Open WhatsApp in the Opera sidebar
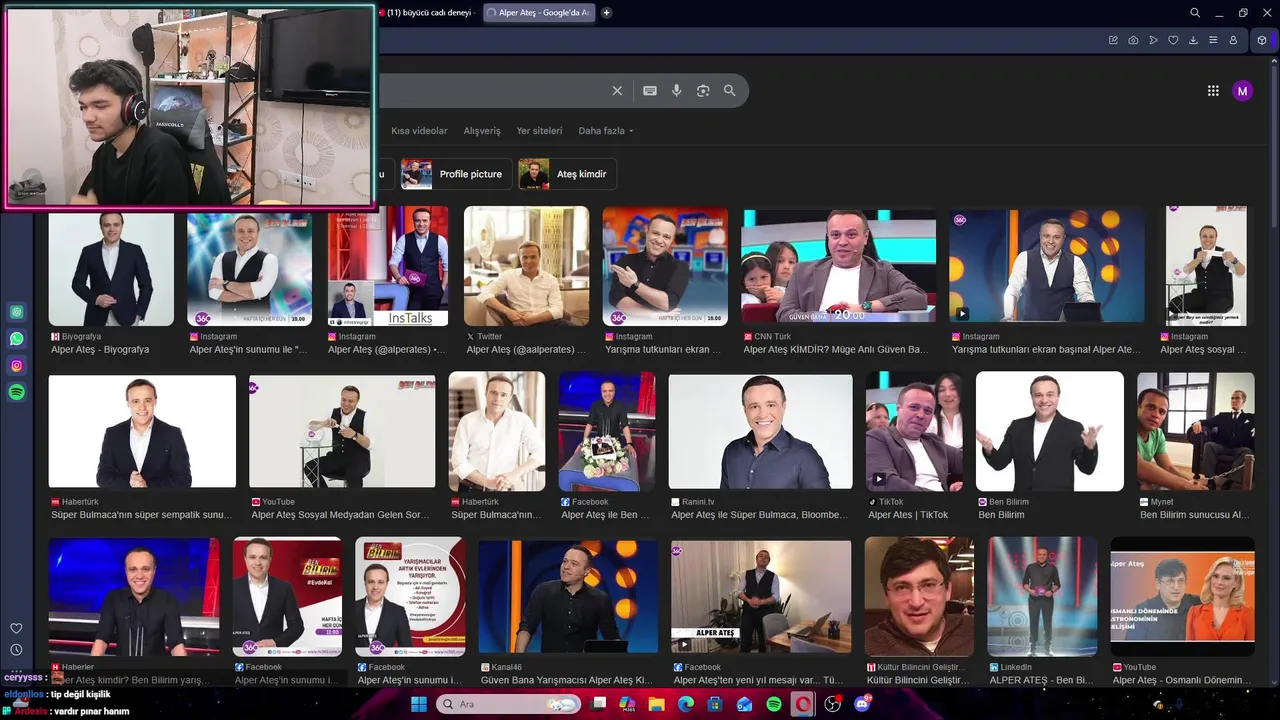Screen dimensions: 1280x720 point(17,339)
